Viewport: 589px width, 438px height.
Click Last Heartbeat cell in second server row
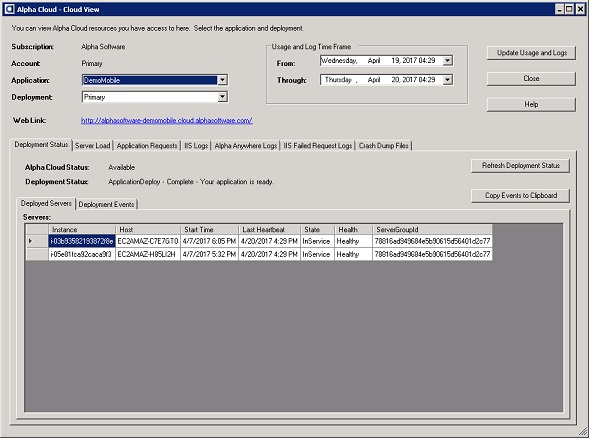coord(270,254)
